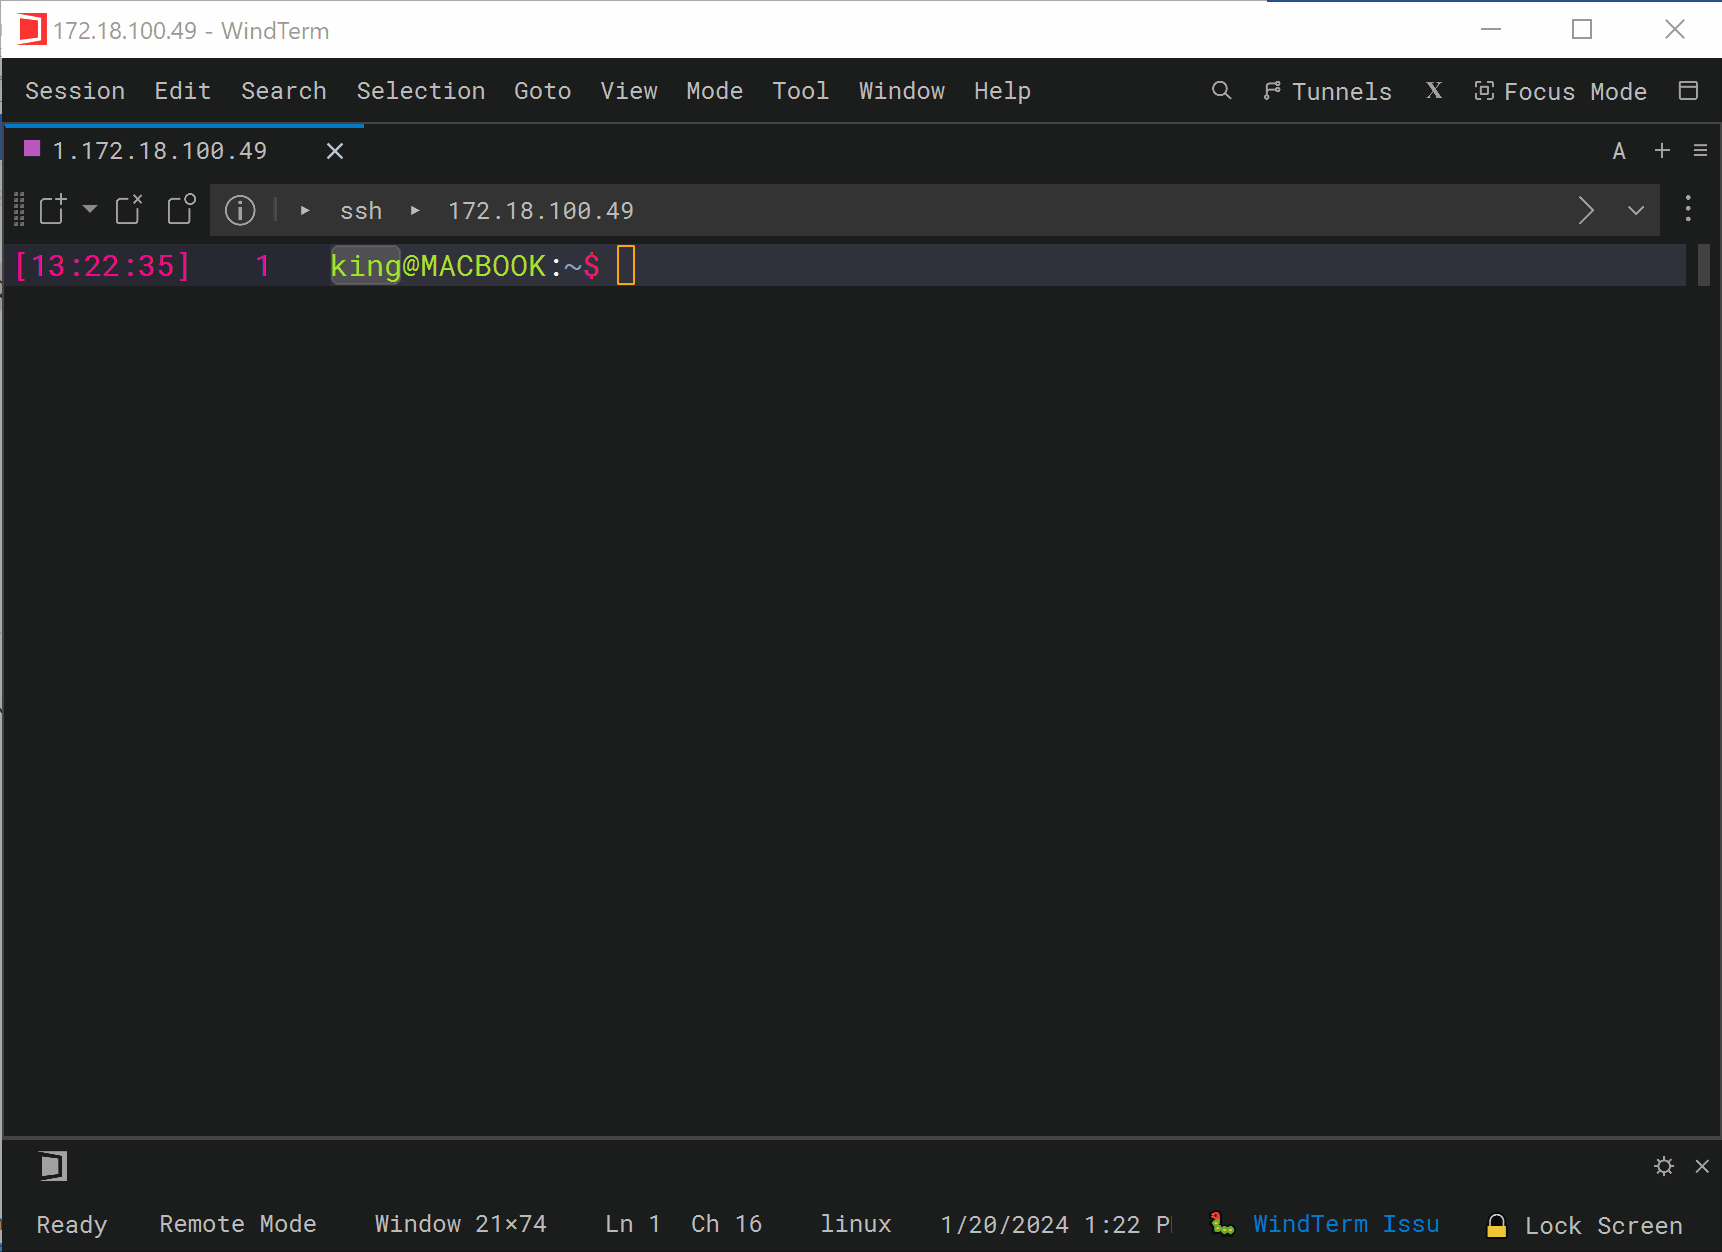This screenshot has width=1722, height=1252.
Task: Enable Focus Mode
Action: 1561,91
